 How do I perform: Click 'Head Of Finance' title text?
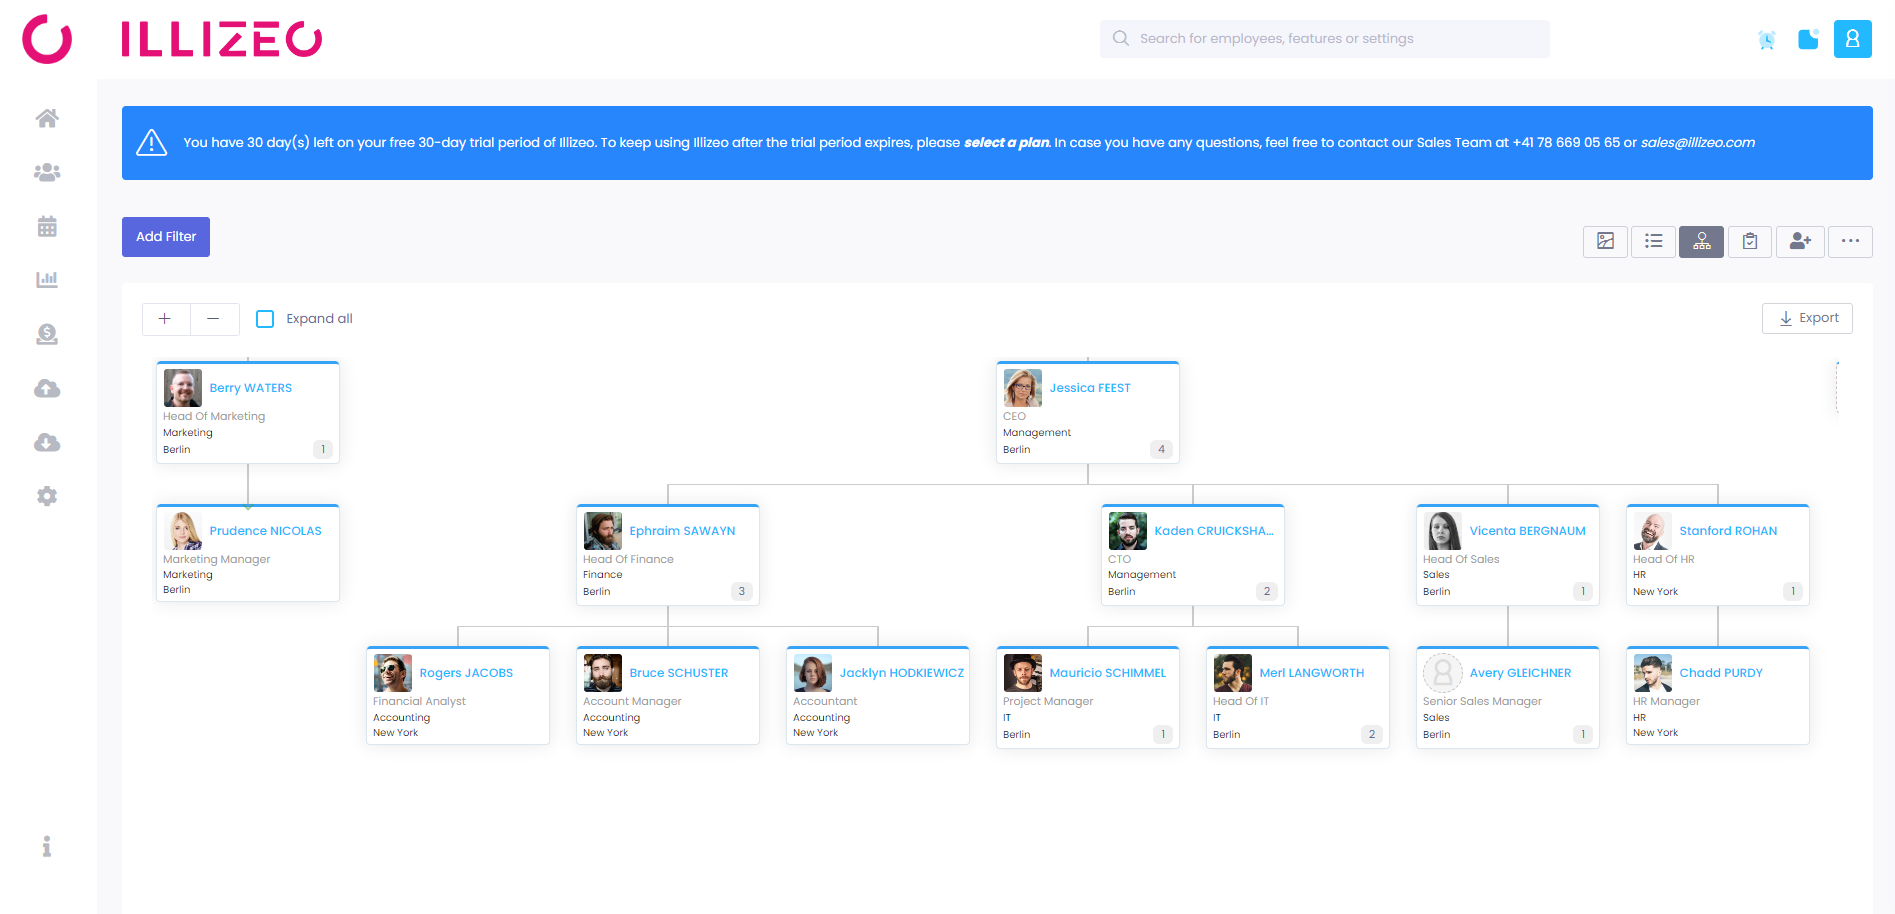pos(628,559)
